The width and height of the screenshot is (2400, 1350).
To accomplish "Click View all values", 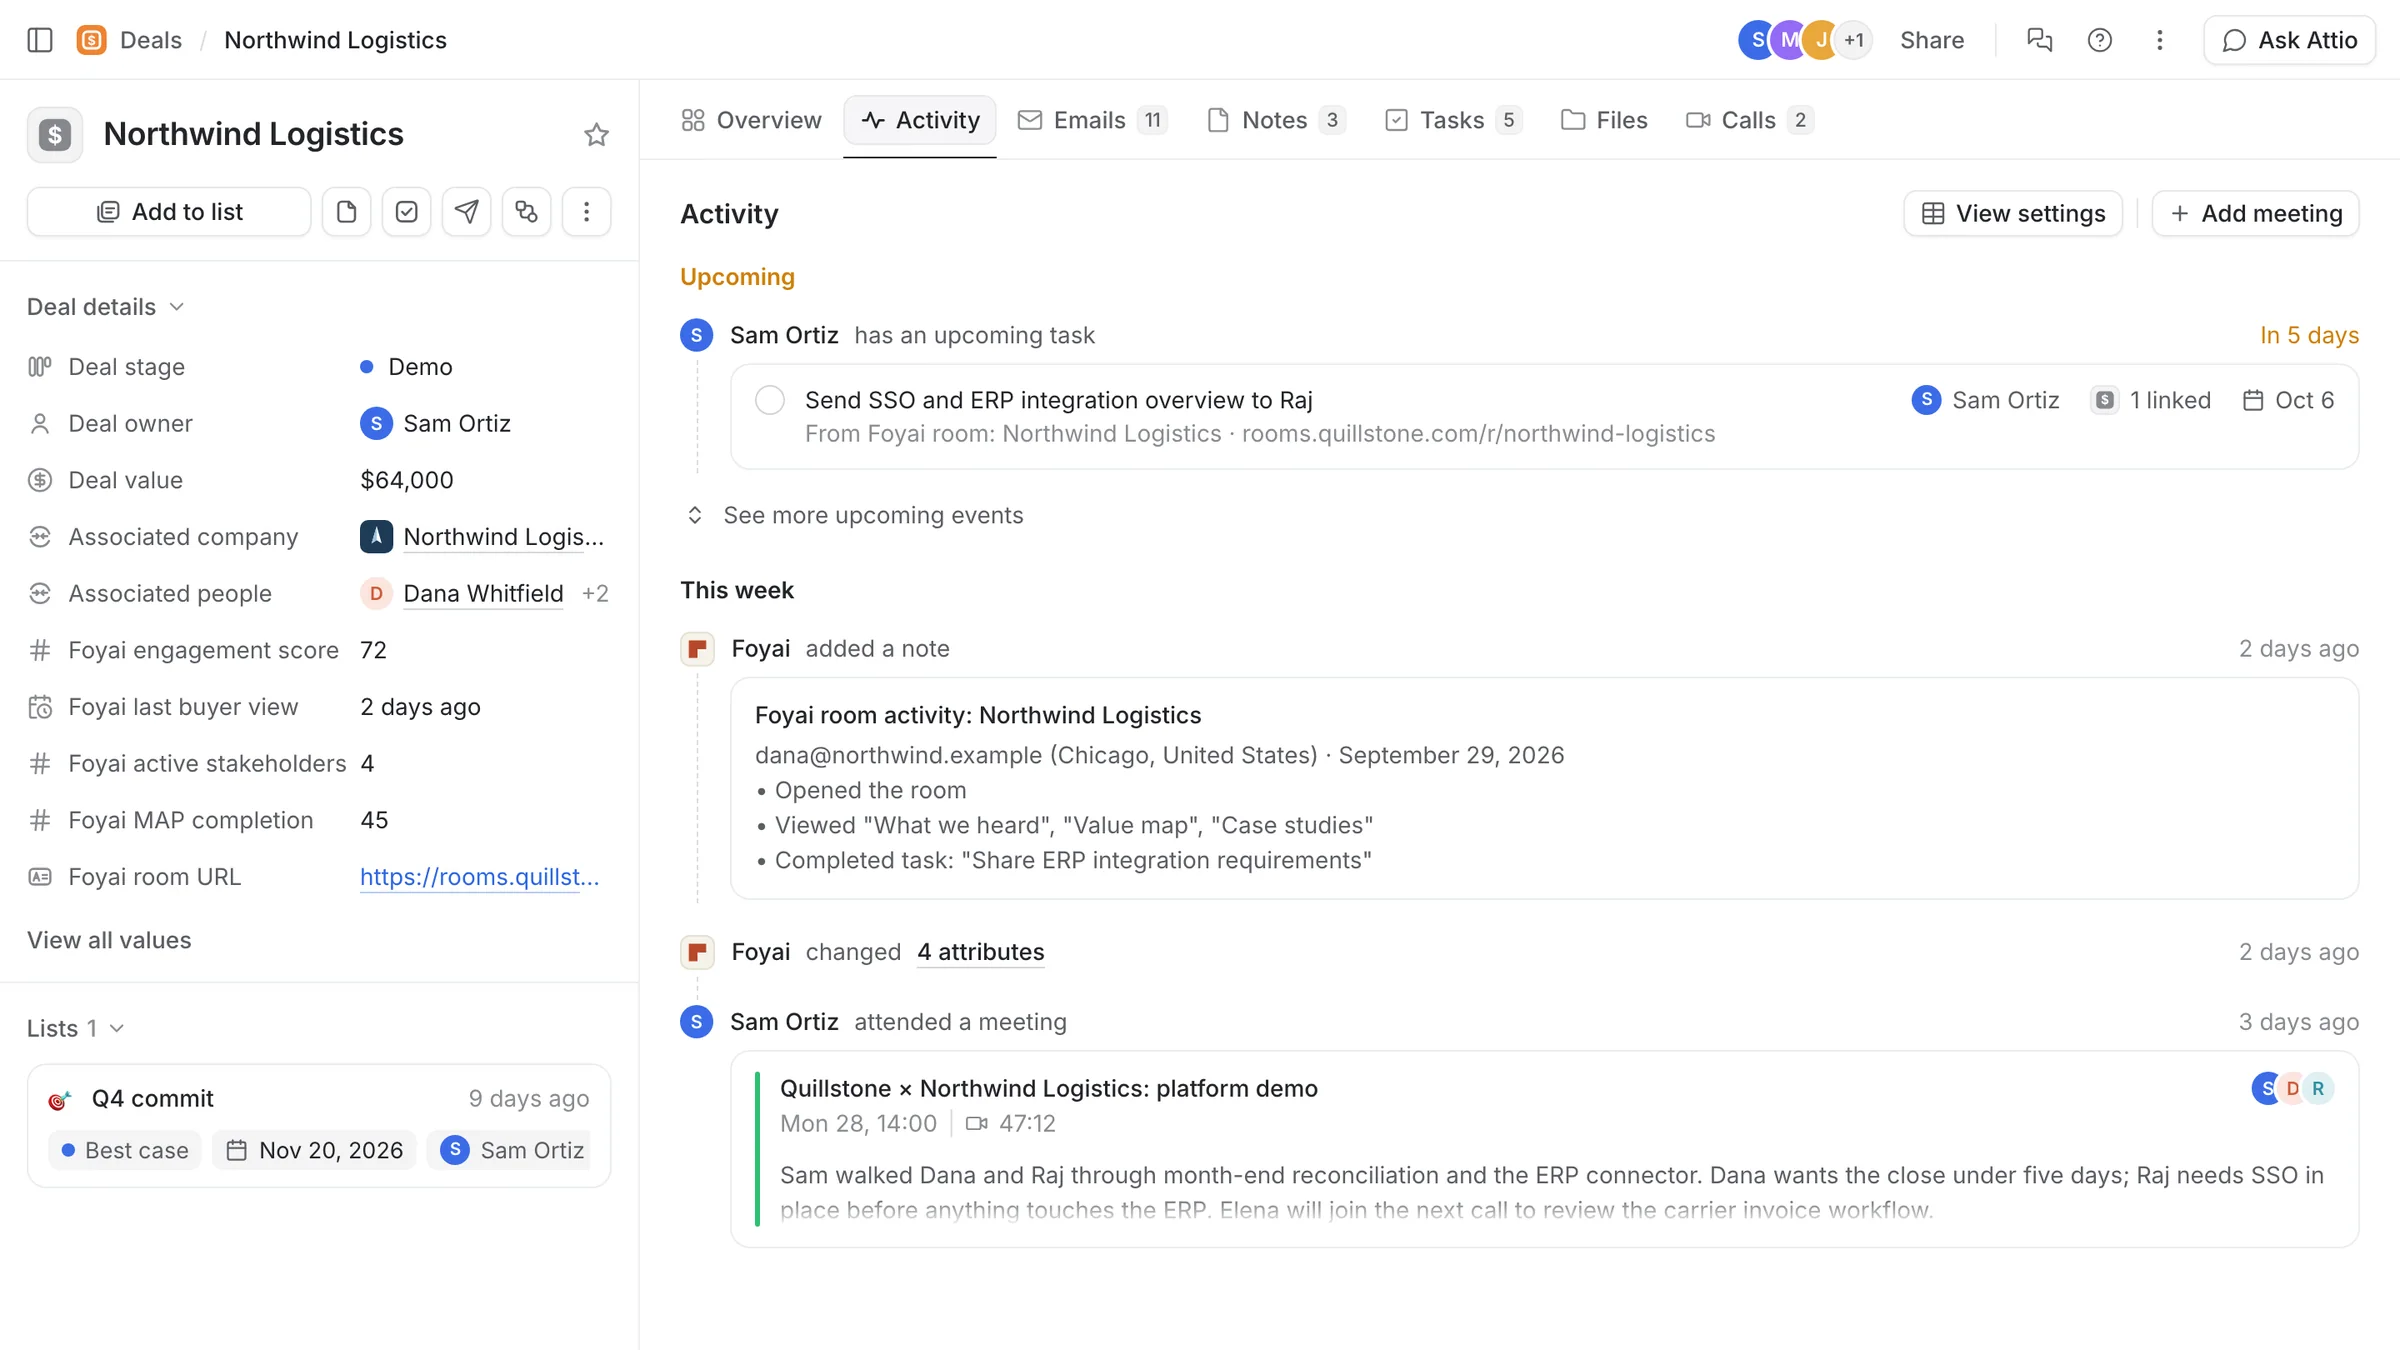I will coord(109,940).
